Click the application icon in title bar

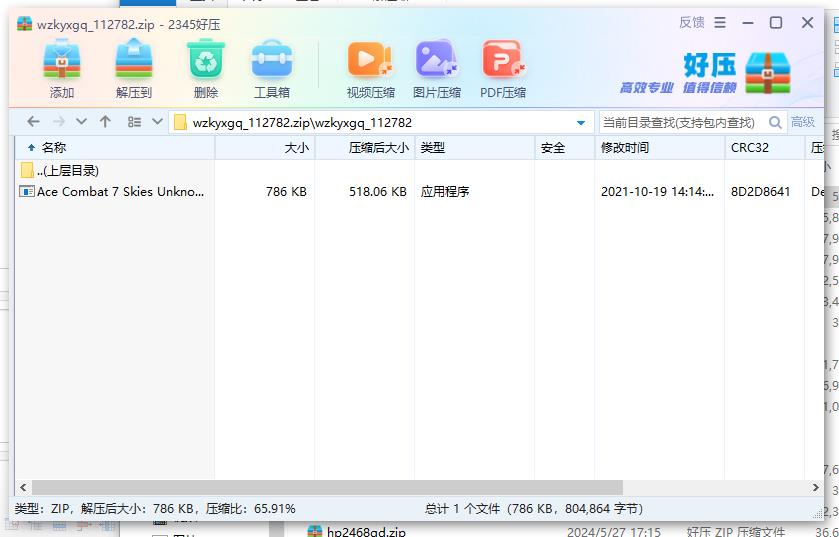(x=25, y=24)
